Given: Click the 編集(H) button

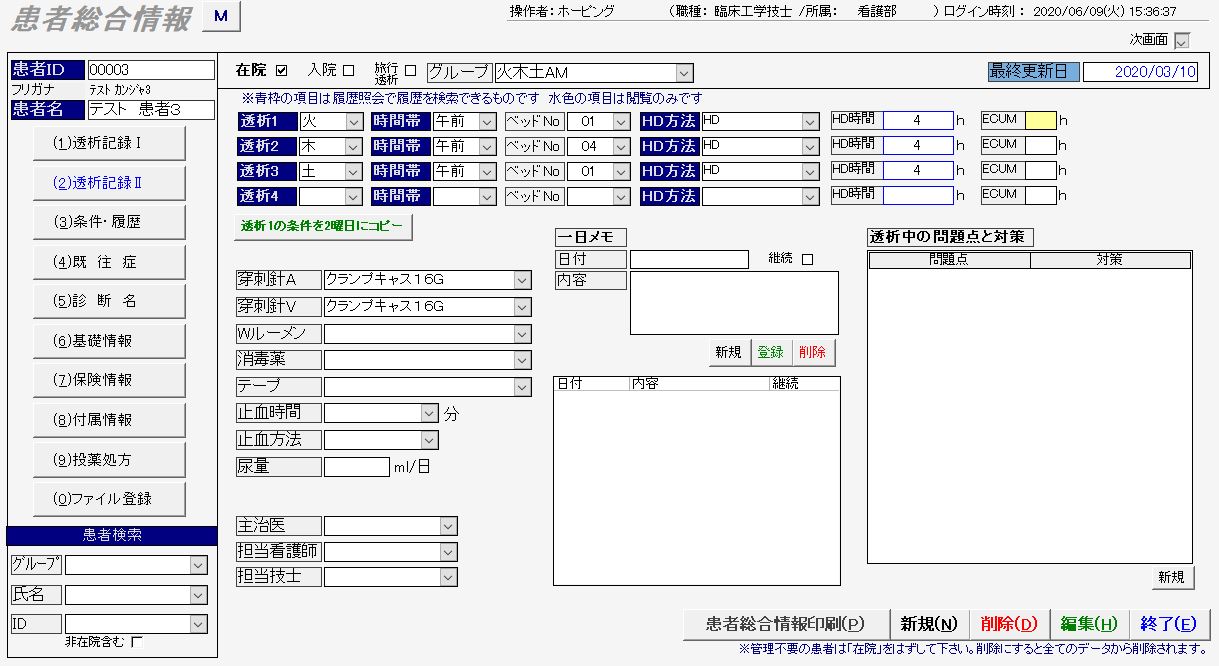Looking at the screenshot, I should [x=1089, y=624].
